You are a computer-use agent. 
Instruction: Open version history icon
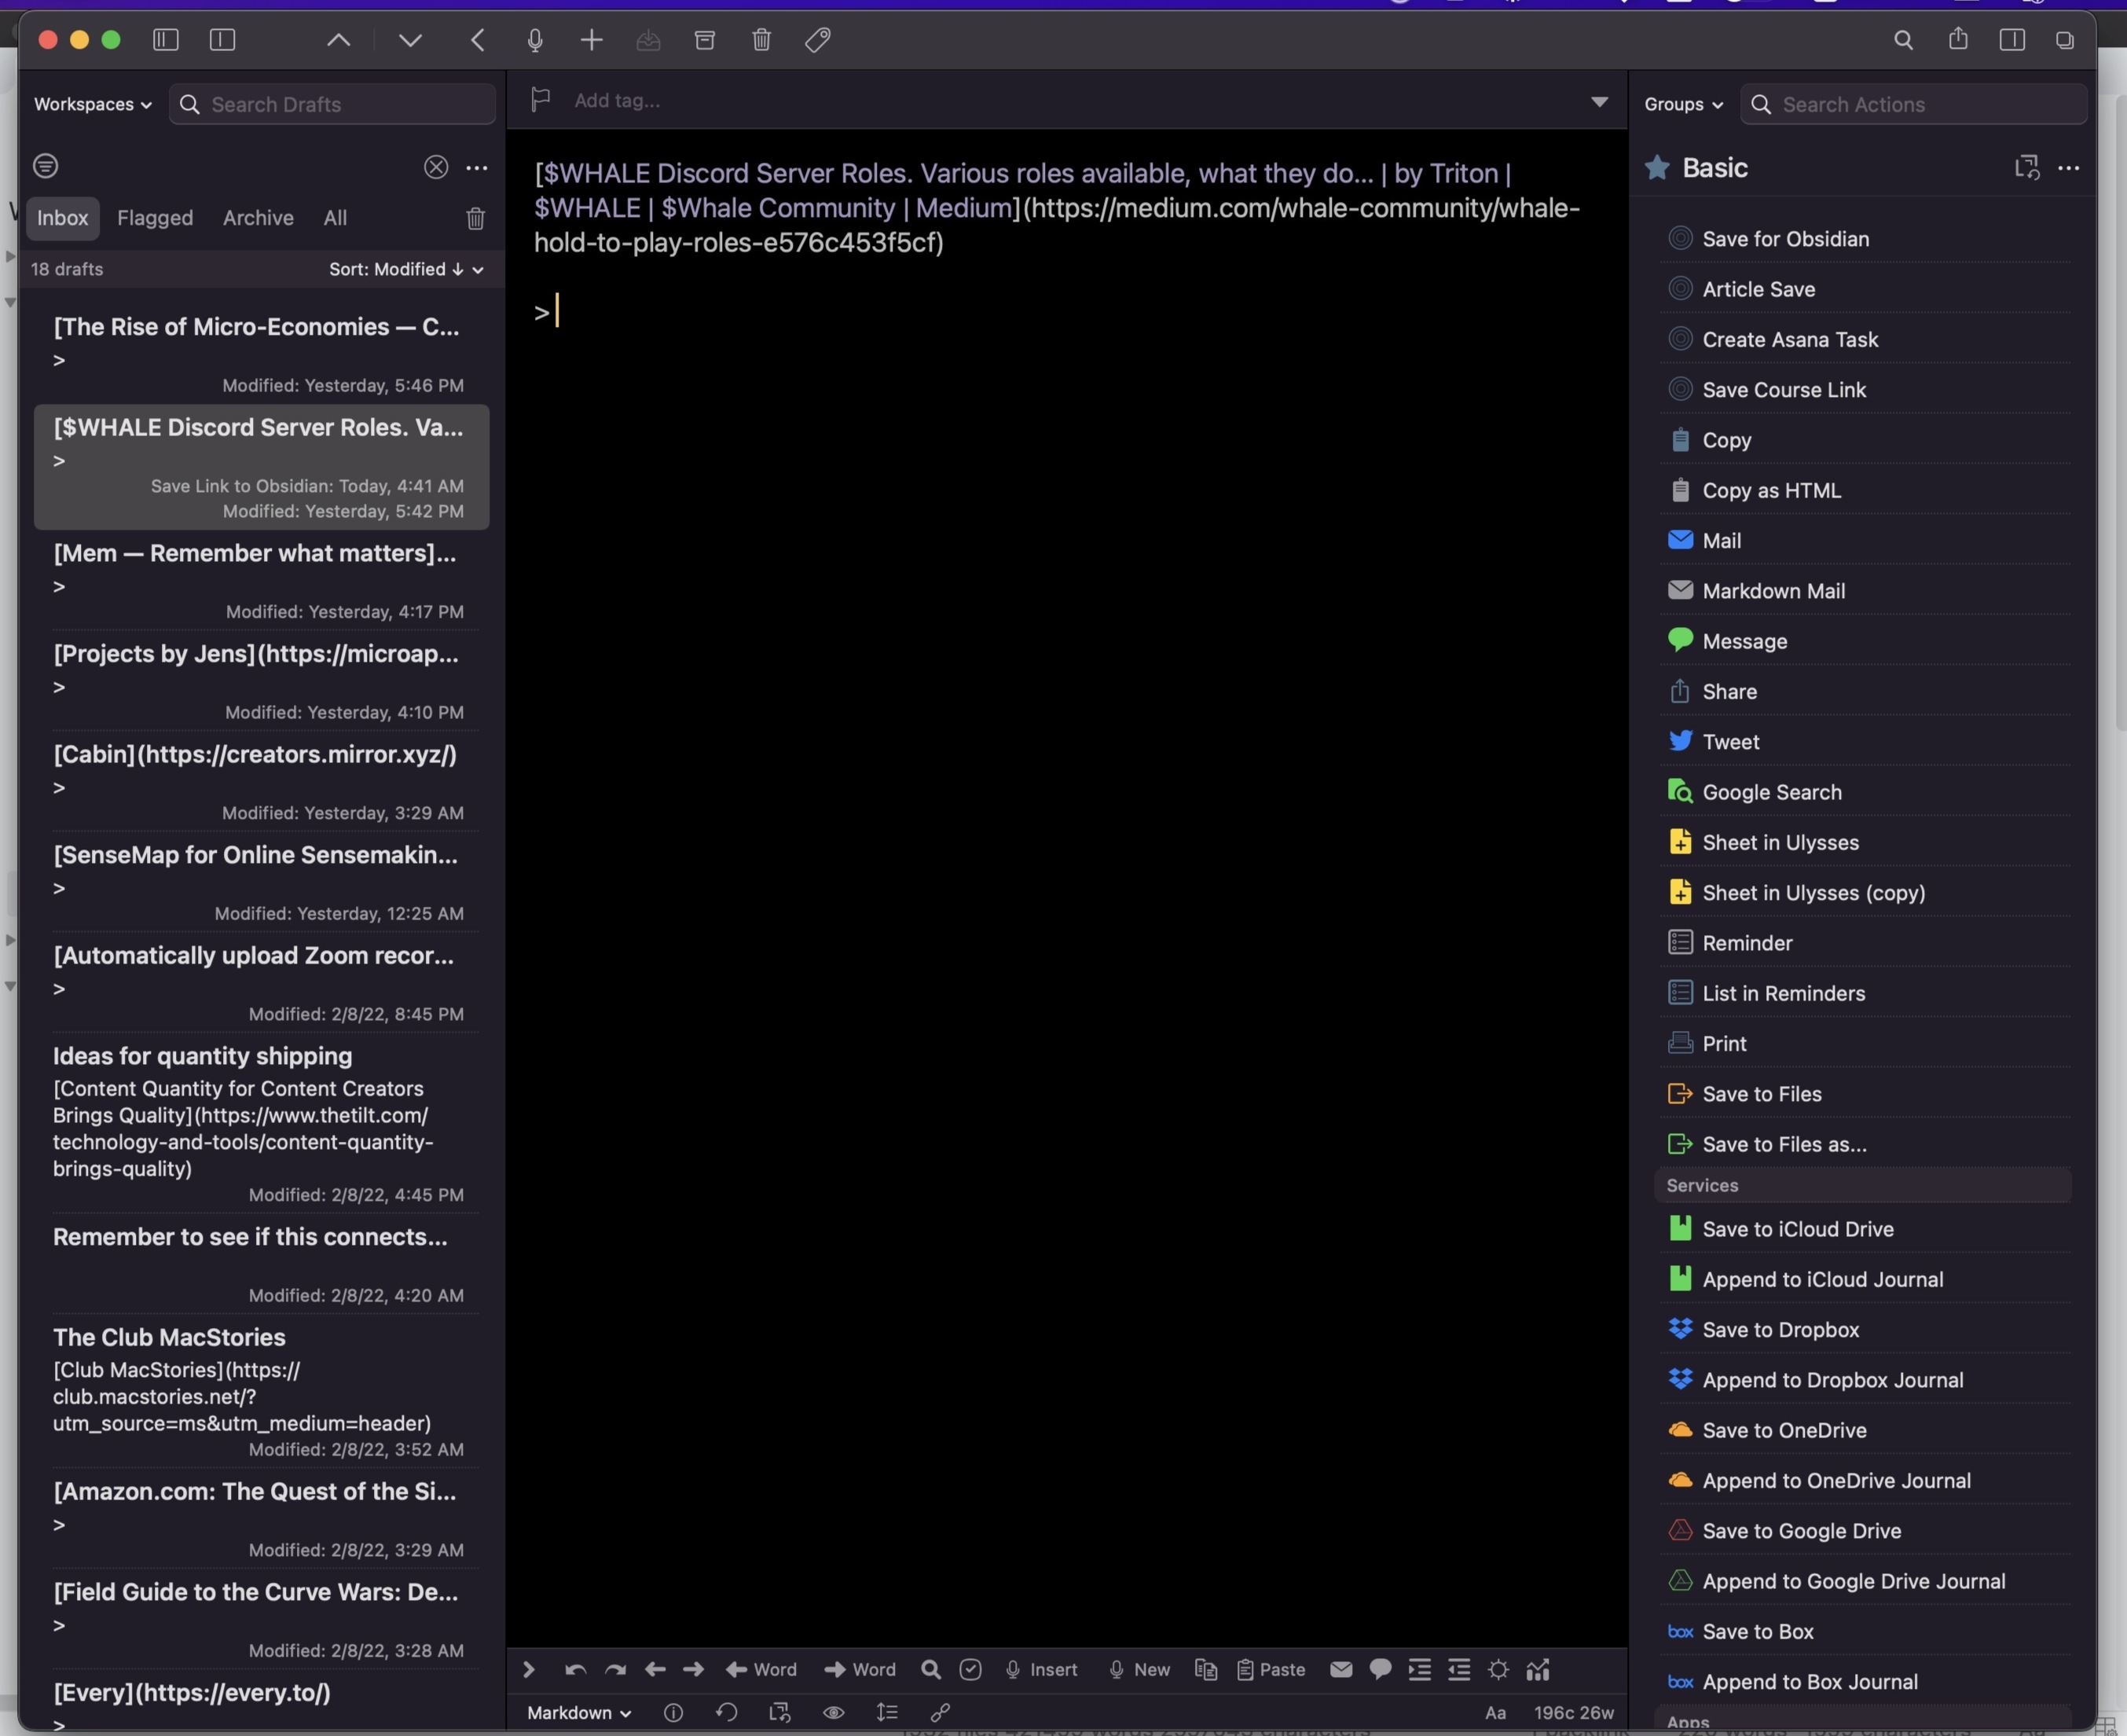pos(727,1713)
